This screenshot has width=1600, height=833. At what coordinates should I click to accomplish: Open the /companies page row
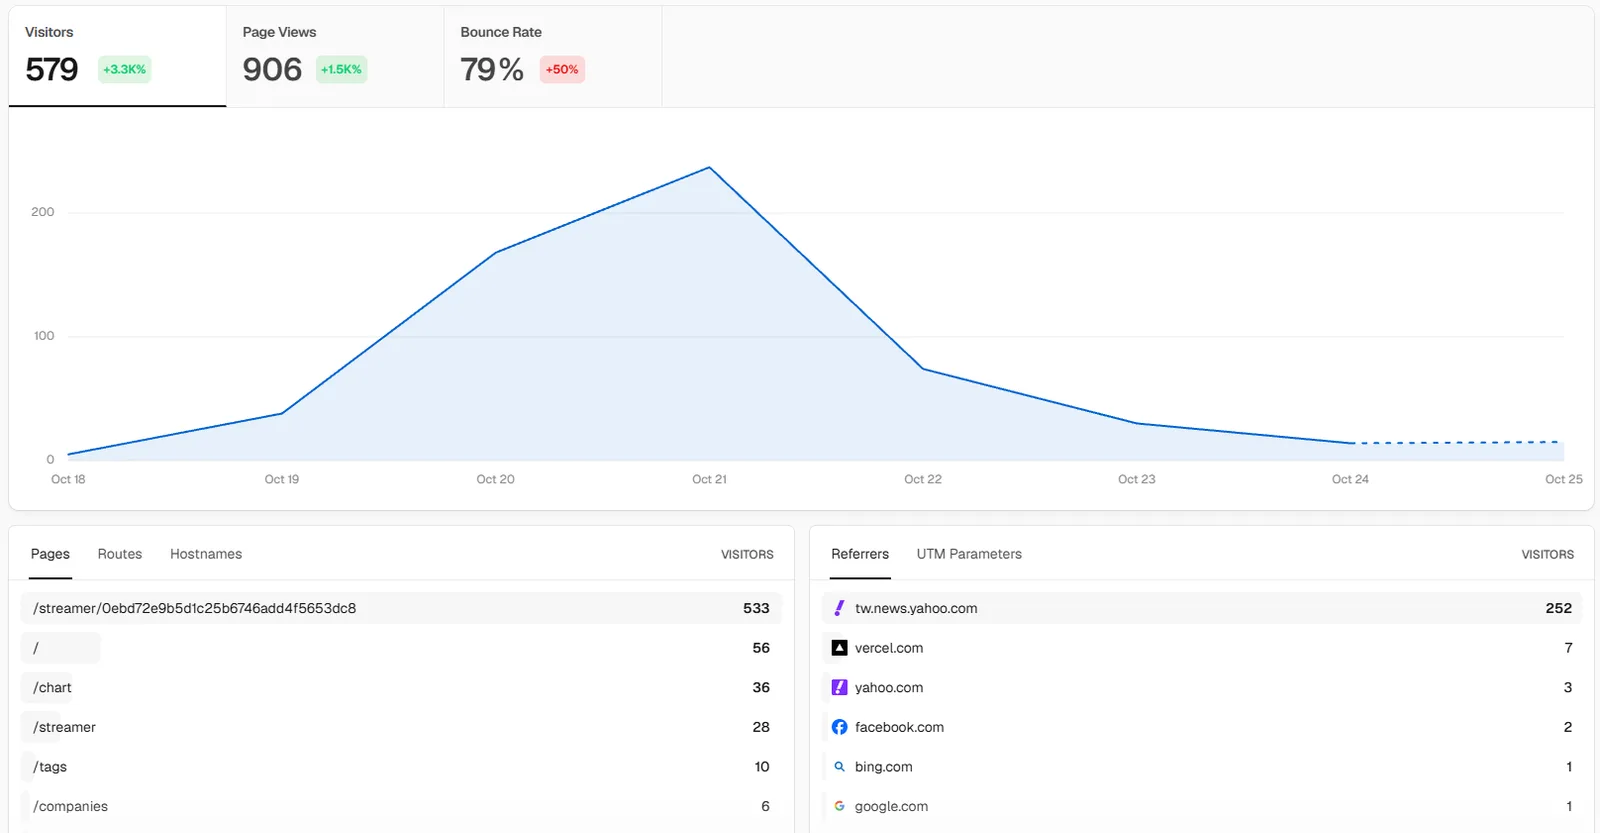(401, 806)
